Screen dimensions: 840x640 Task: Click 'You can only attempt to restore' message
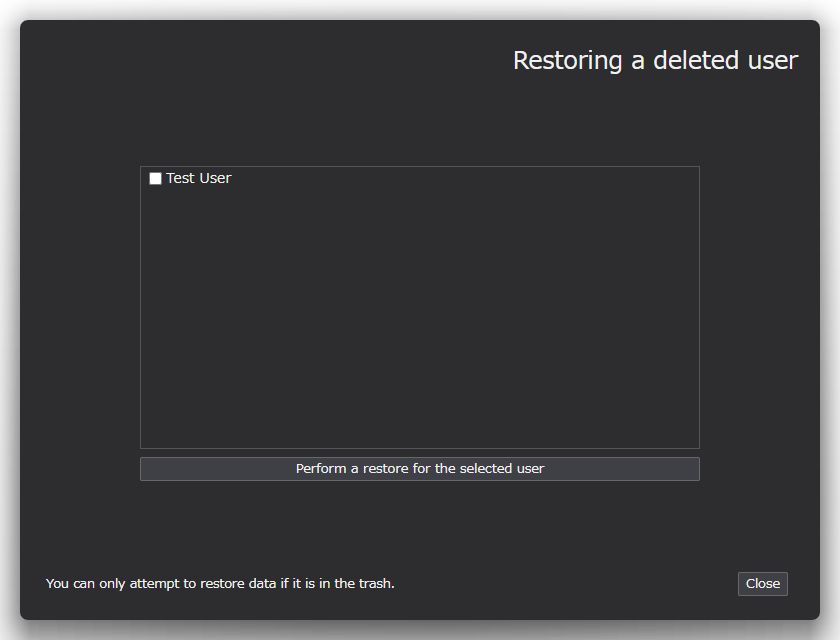pos(220,583)
